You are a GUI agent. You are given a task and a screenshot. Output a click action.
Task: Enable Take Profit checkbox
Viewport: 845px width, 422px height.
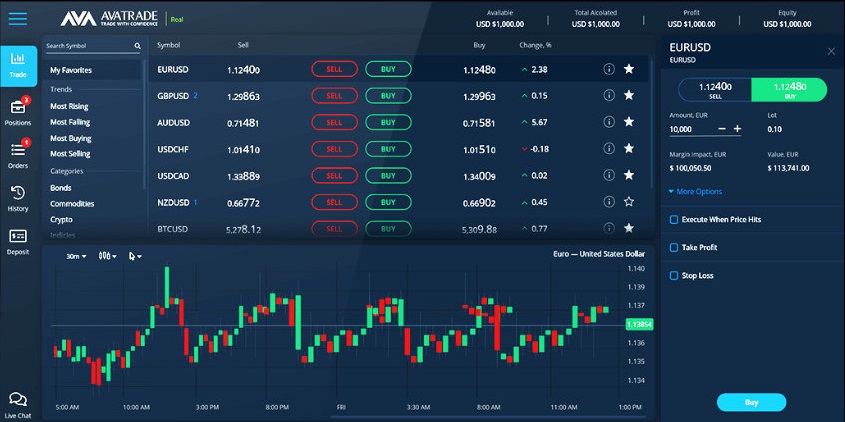[674, 247]
